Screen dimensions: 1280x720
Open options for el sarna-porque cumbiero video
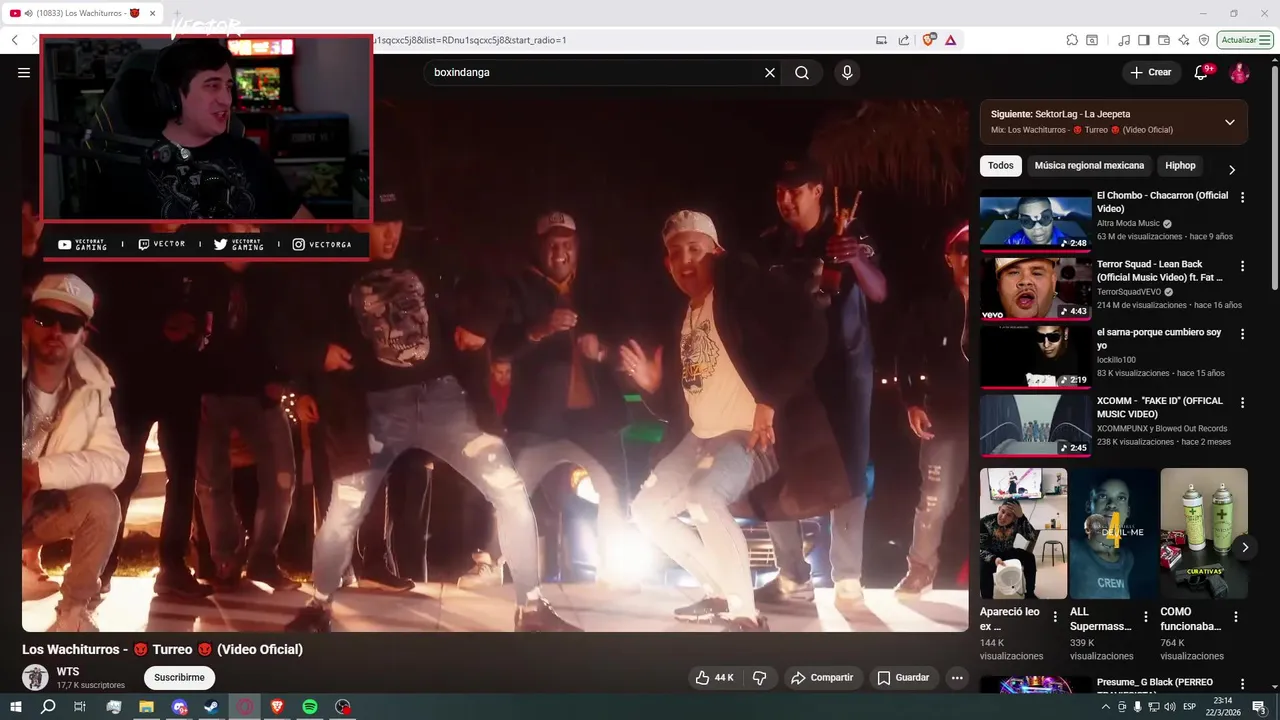(x=1243, y=334)
